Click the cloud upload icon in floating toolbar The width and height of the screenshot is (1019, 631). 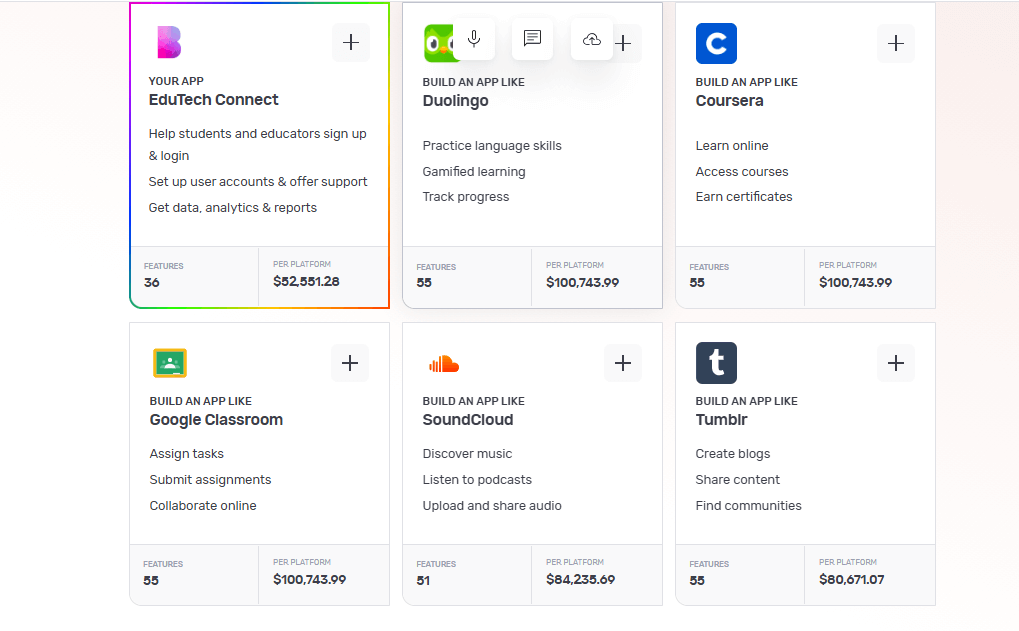click(591, 39)
